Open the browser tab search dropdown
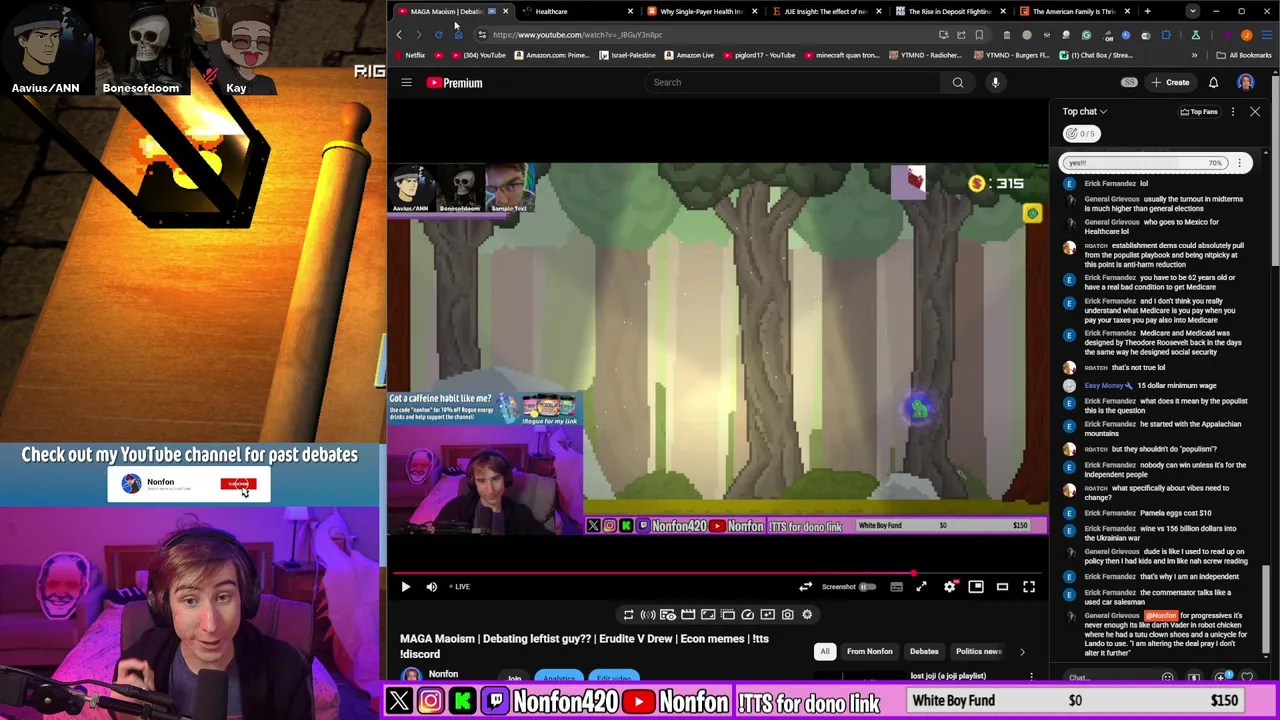Screen dimensions: 1280x720 pyautogui.click(x=1192, y=11)
